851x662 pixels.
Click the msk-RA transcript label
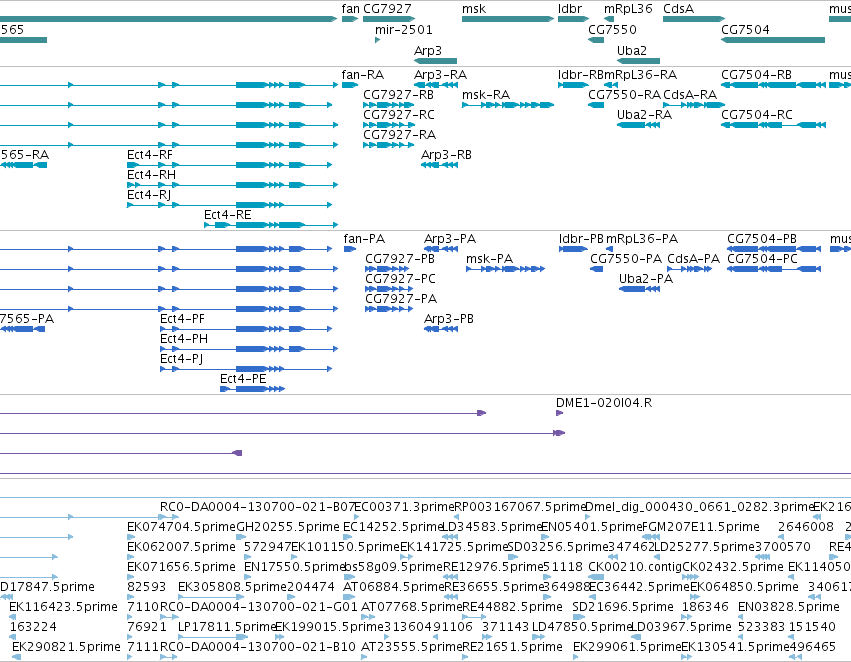486,94
